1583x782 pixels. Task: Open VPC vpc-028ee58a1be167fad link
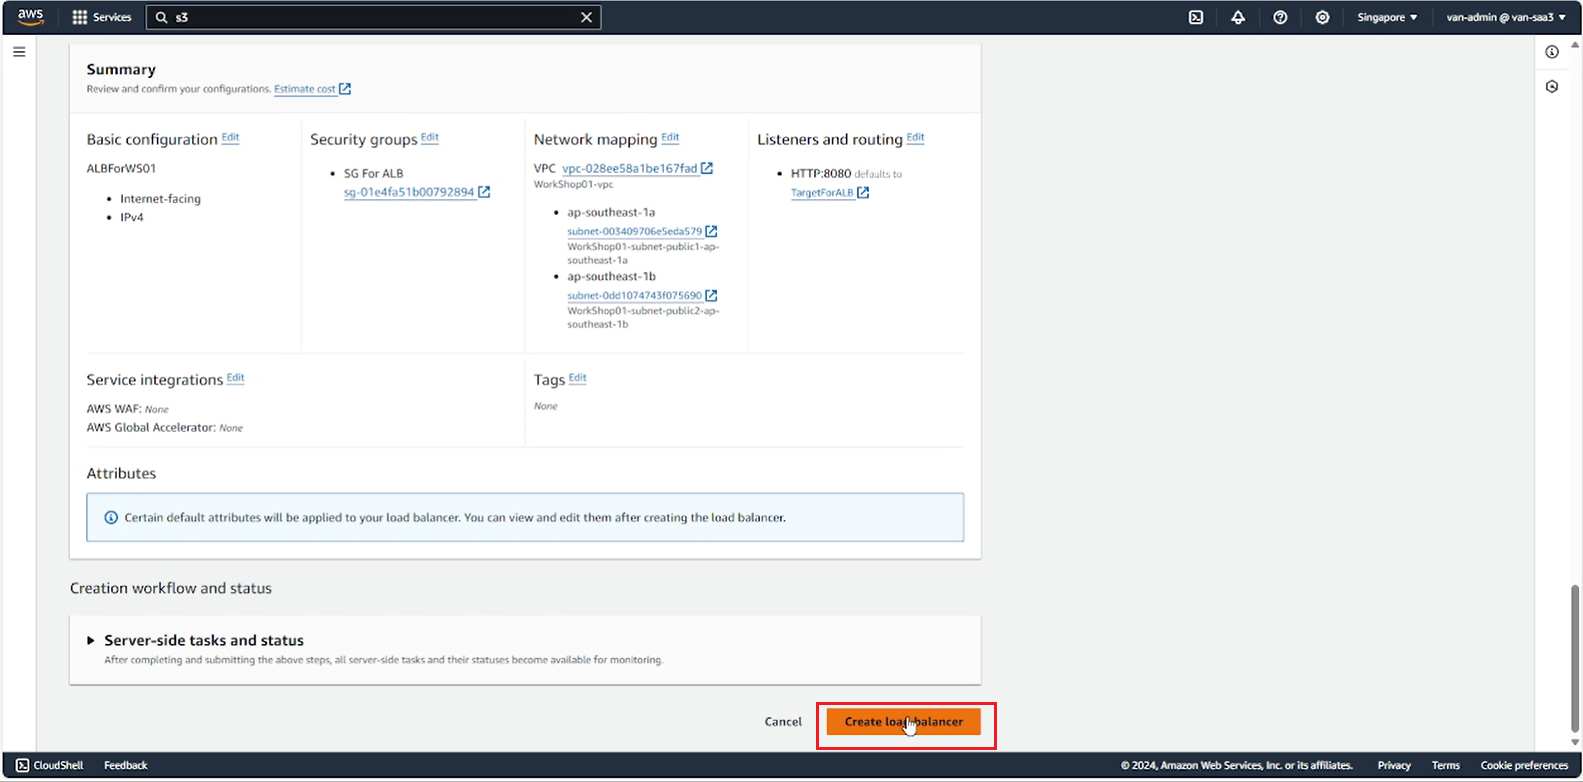[x=630, y=169]
